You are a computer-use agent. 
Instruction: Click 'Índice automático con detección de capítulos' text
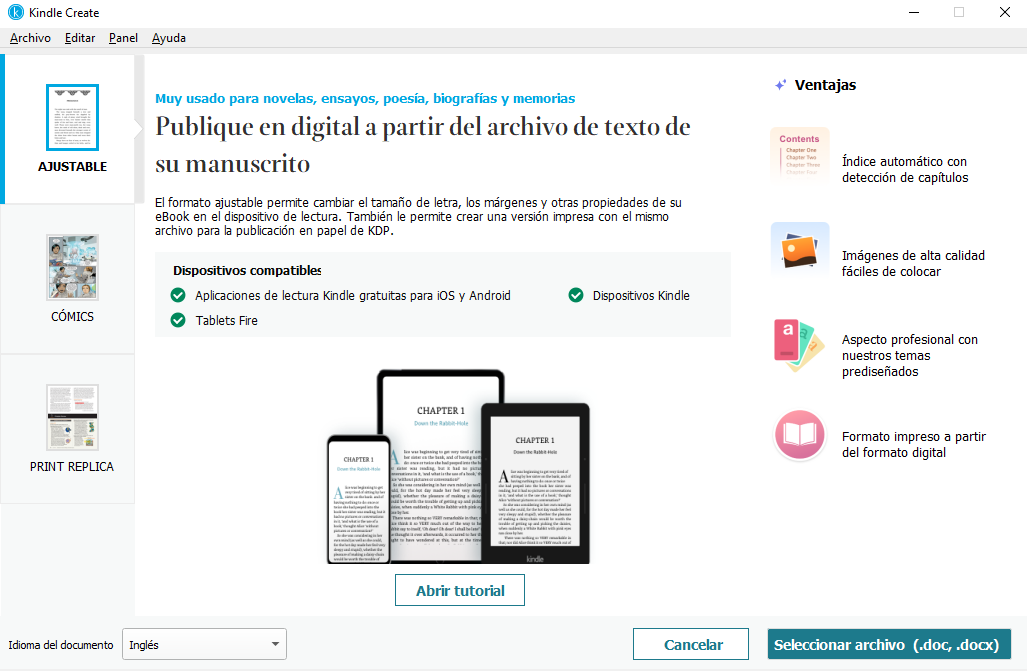coord(905,169)
